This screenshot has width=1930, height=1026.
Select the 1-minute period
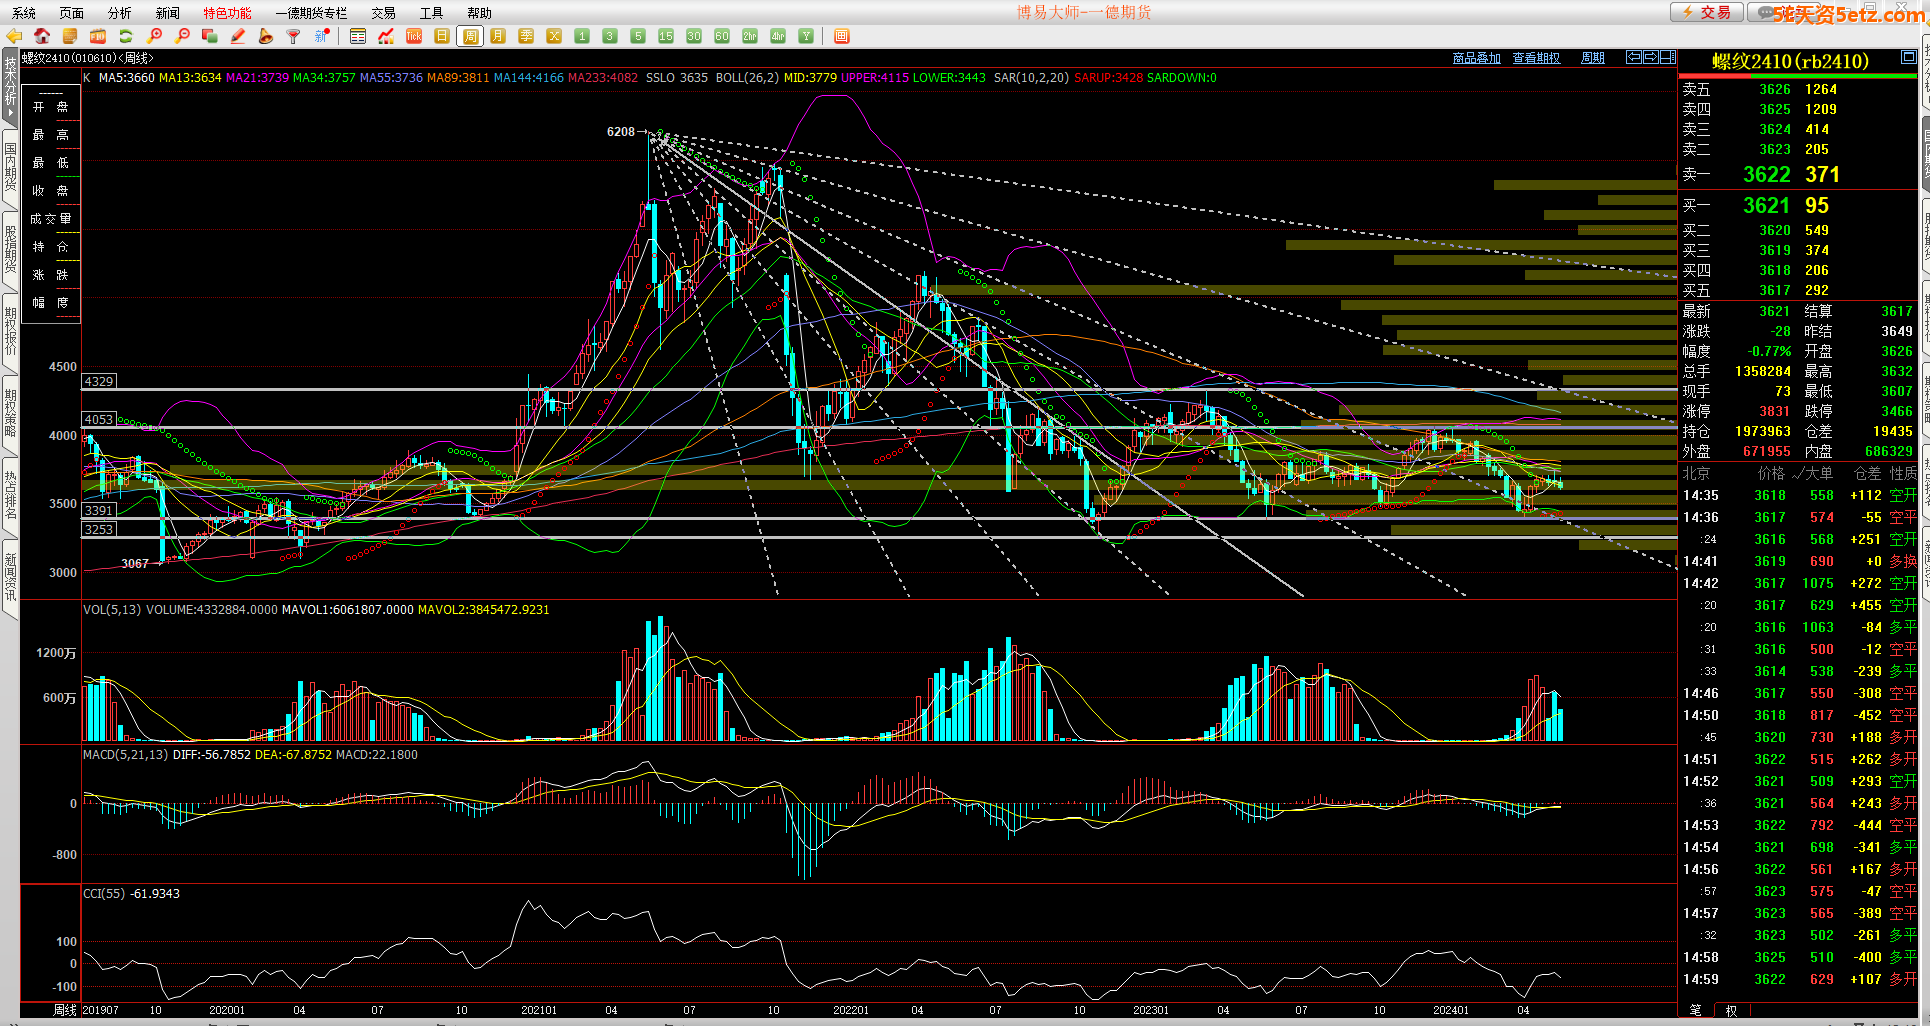click(x=582, y=36)
